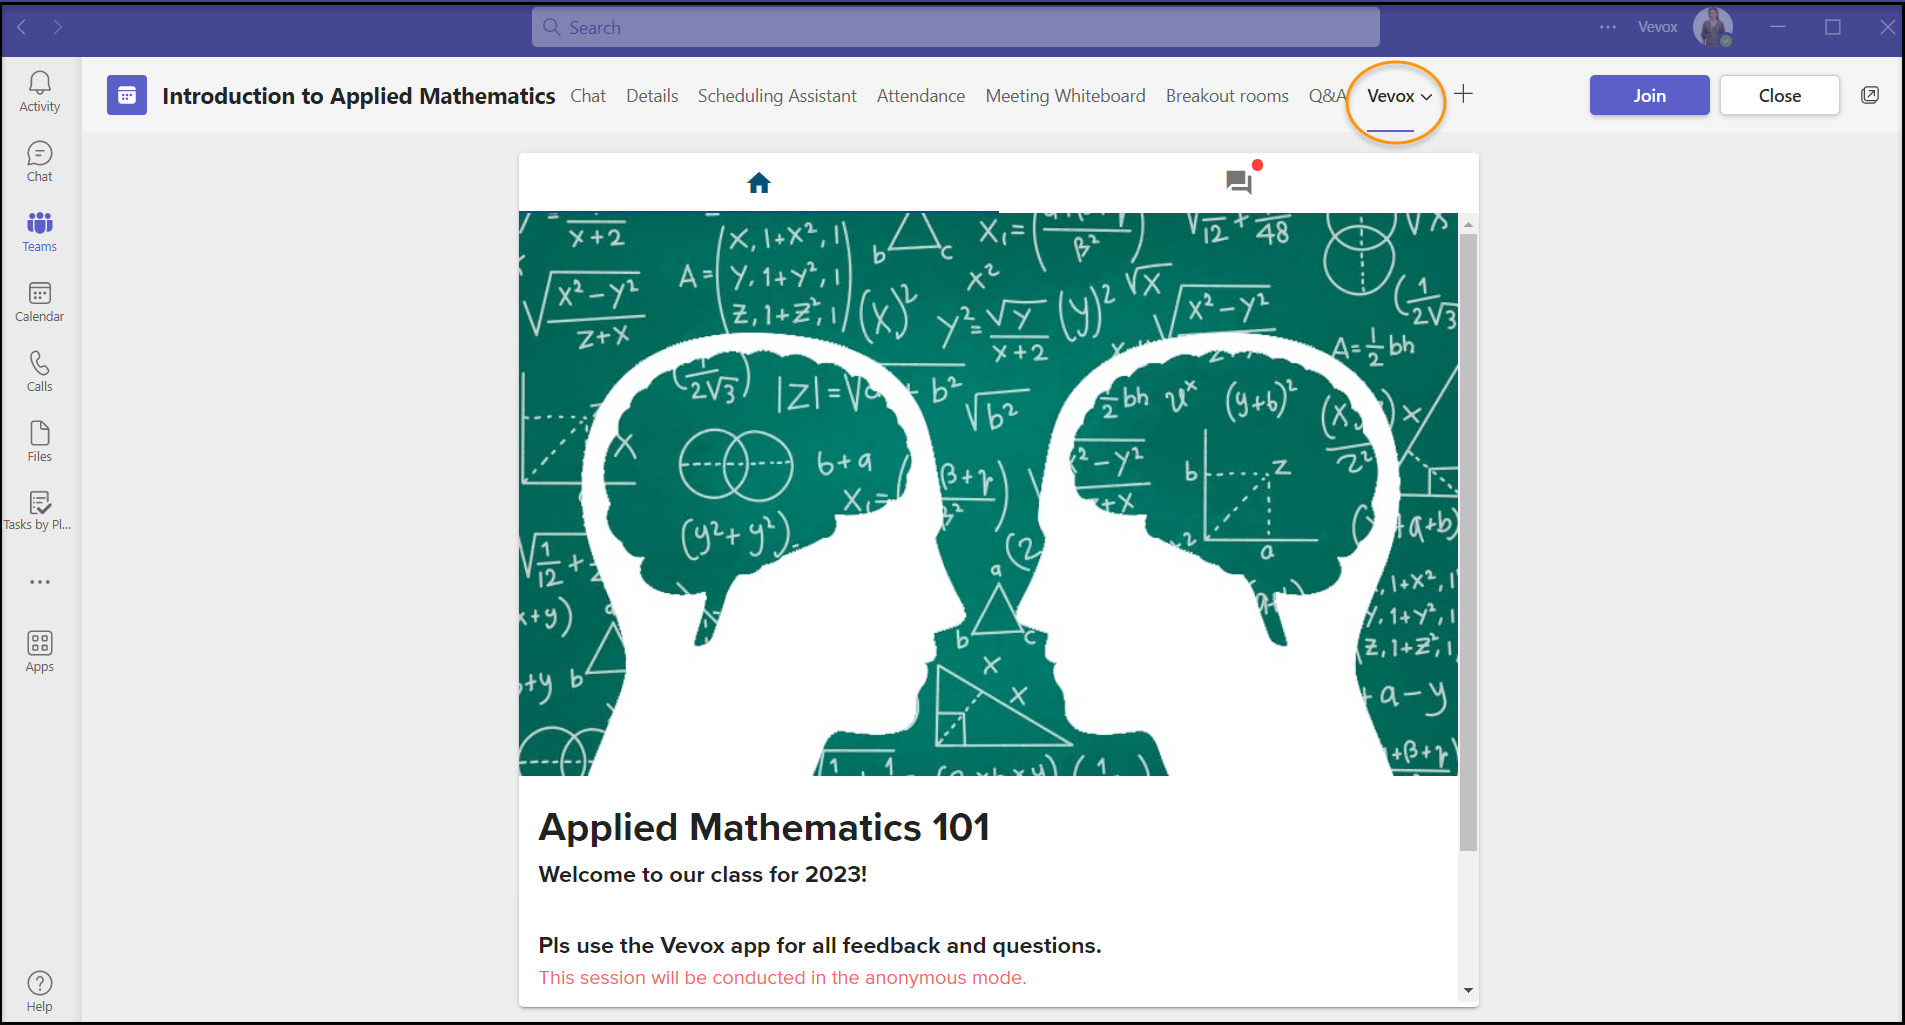
Task: Join the Applied Mathematics meeting
Action: click(1649, 96)
